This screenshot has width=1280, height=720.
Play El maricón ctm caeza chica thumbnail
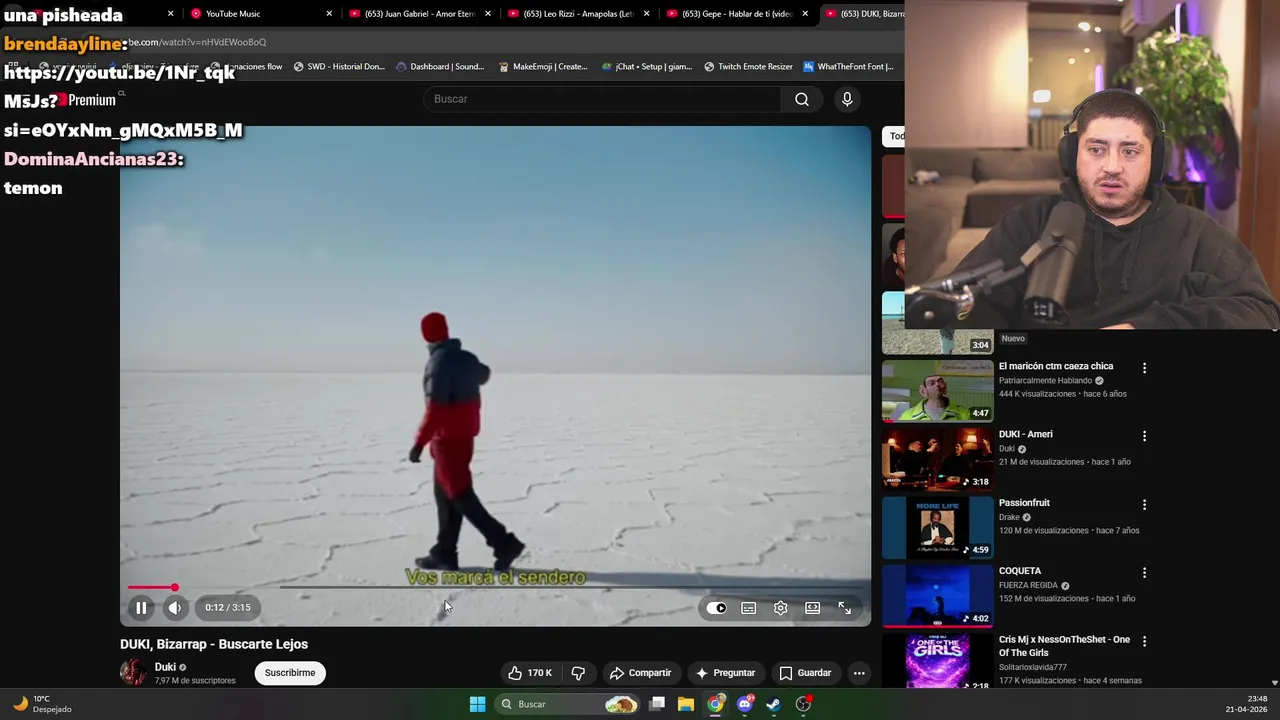tap(937, 390)
